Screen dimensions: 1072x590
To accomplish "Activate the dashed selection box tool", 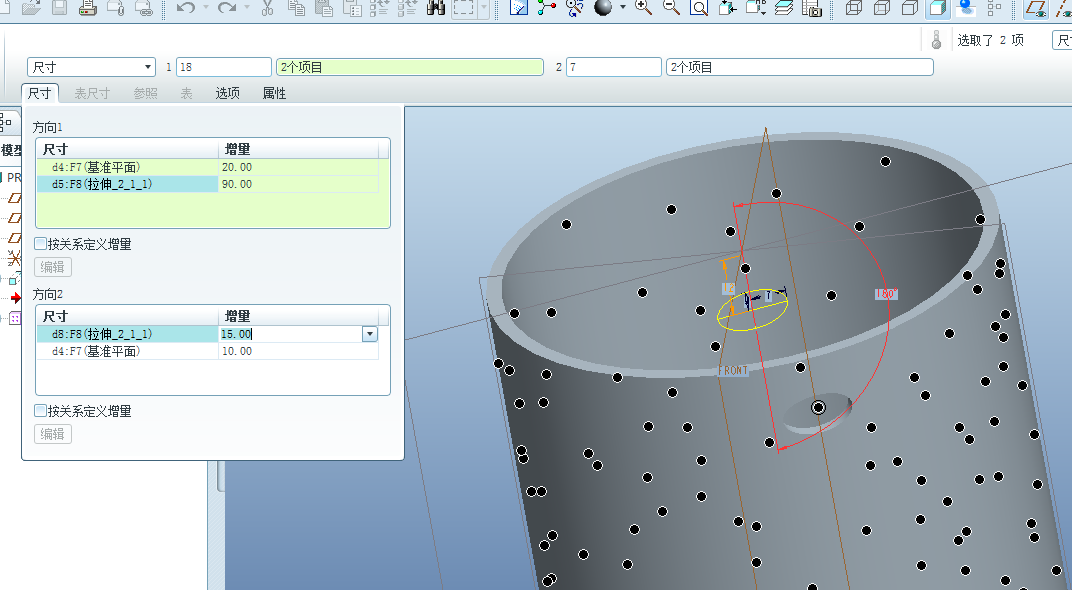I will point(464,8).
